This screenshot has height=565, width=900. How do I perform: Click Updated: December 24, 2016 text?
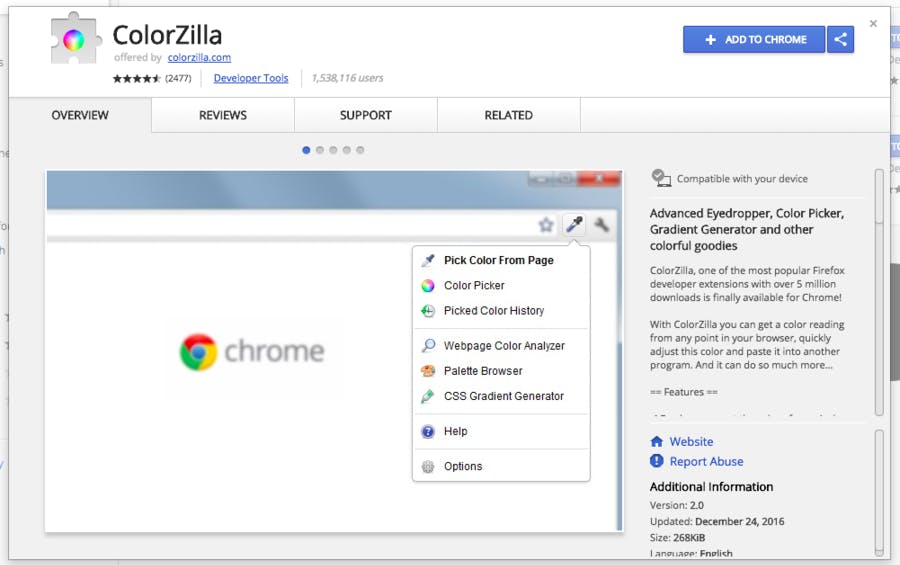point(717,521)
